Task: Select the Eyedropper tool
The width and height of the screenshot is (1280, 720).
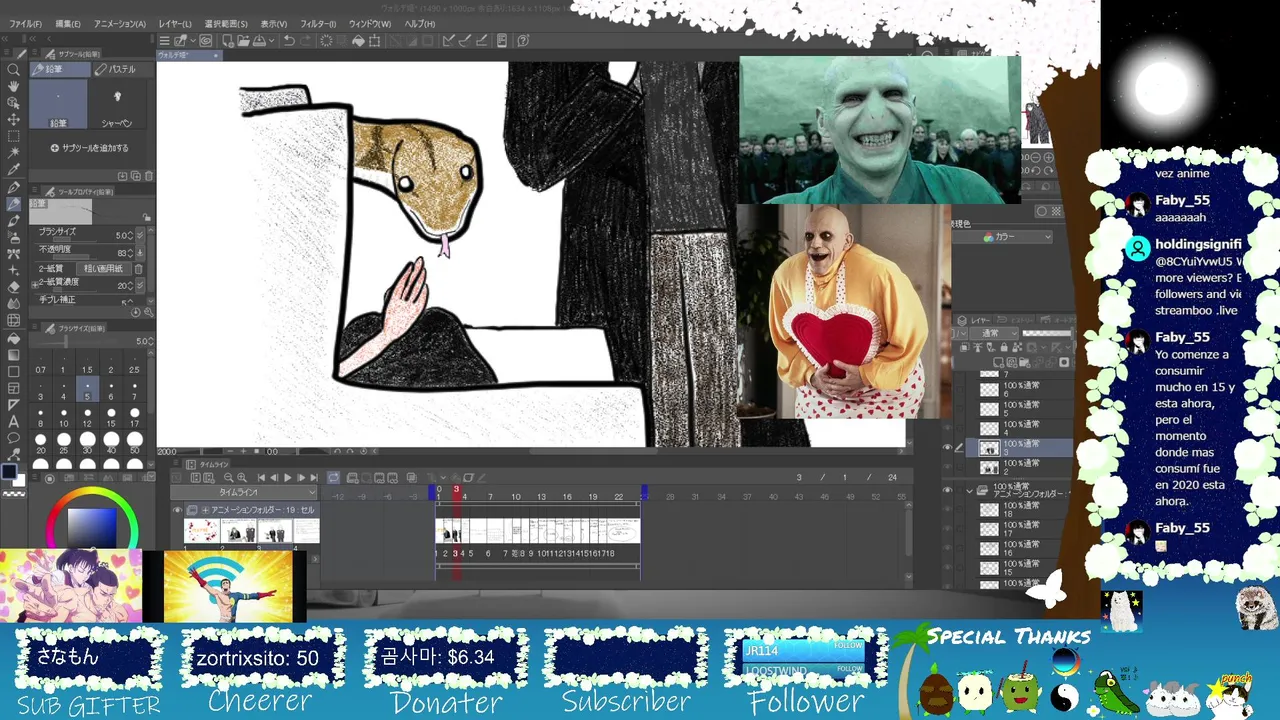Action: 14,170
